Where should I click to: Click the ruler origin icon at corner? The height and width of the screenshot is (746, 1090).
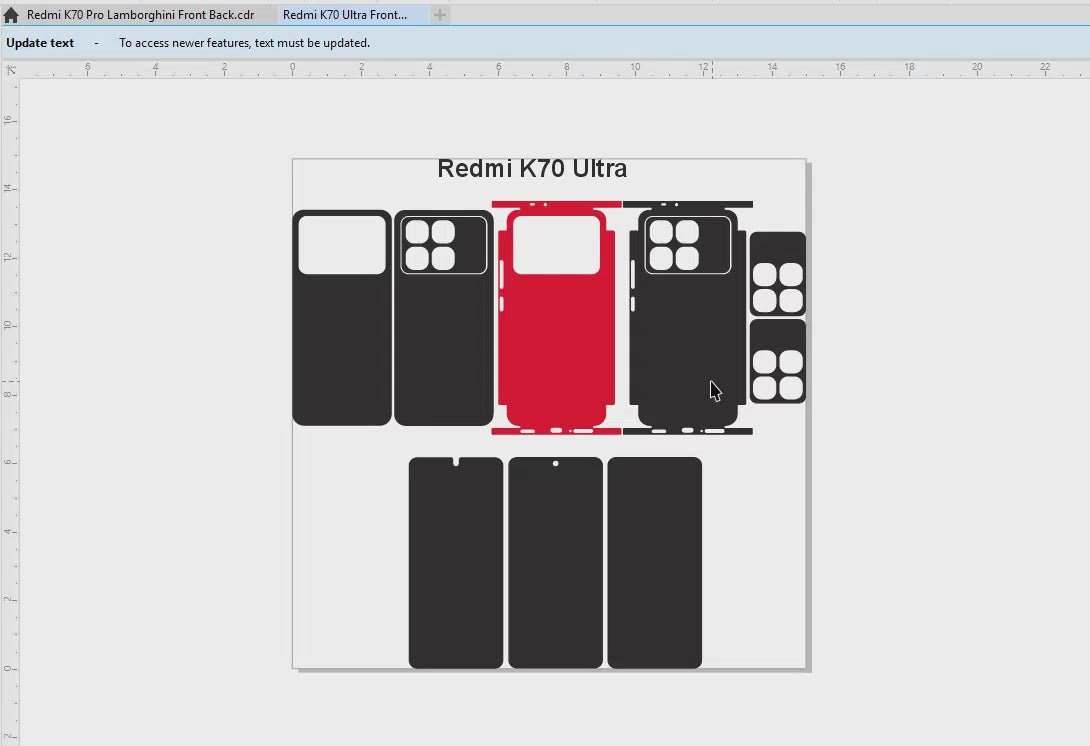point(10,70)
